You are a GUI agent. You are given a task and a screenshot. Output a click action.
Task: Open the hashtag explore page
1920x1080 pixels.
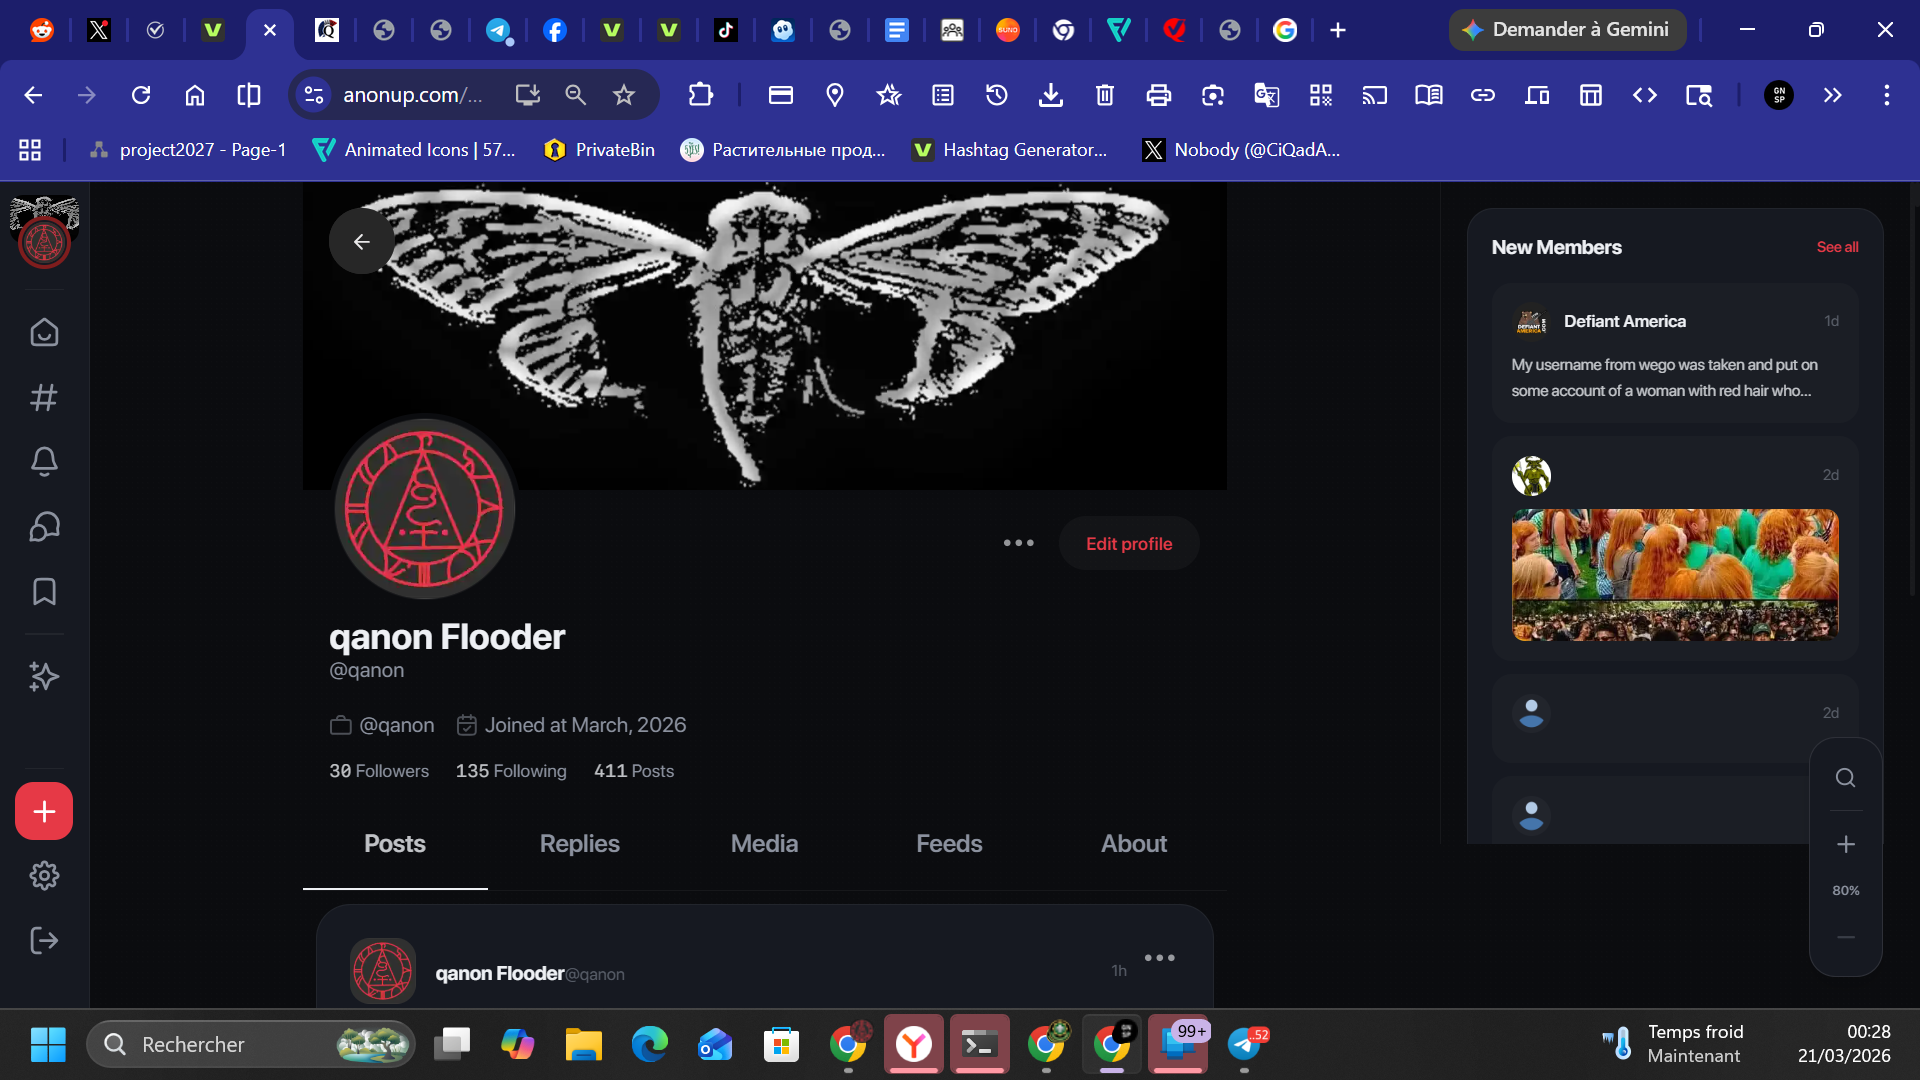(44, 398)
